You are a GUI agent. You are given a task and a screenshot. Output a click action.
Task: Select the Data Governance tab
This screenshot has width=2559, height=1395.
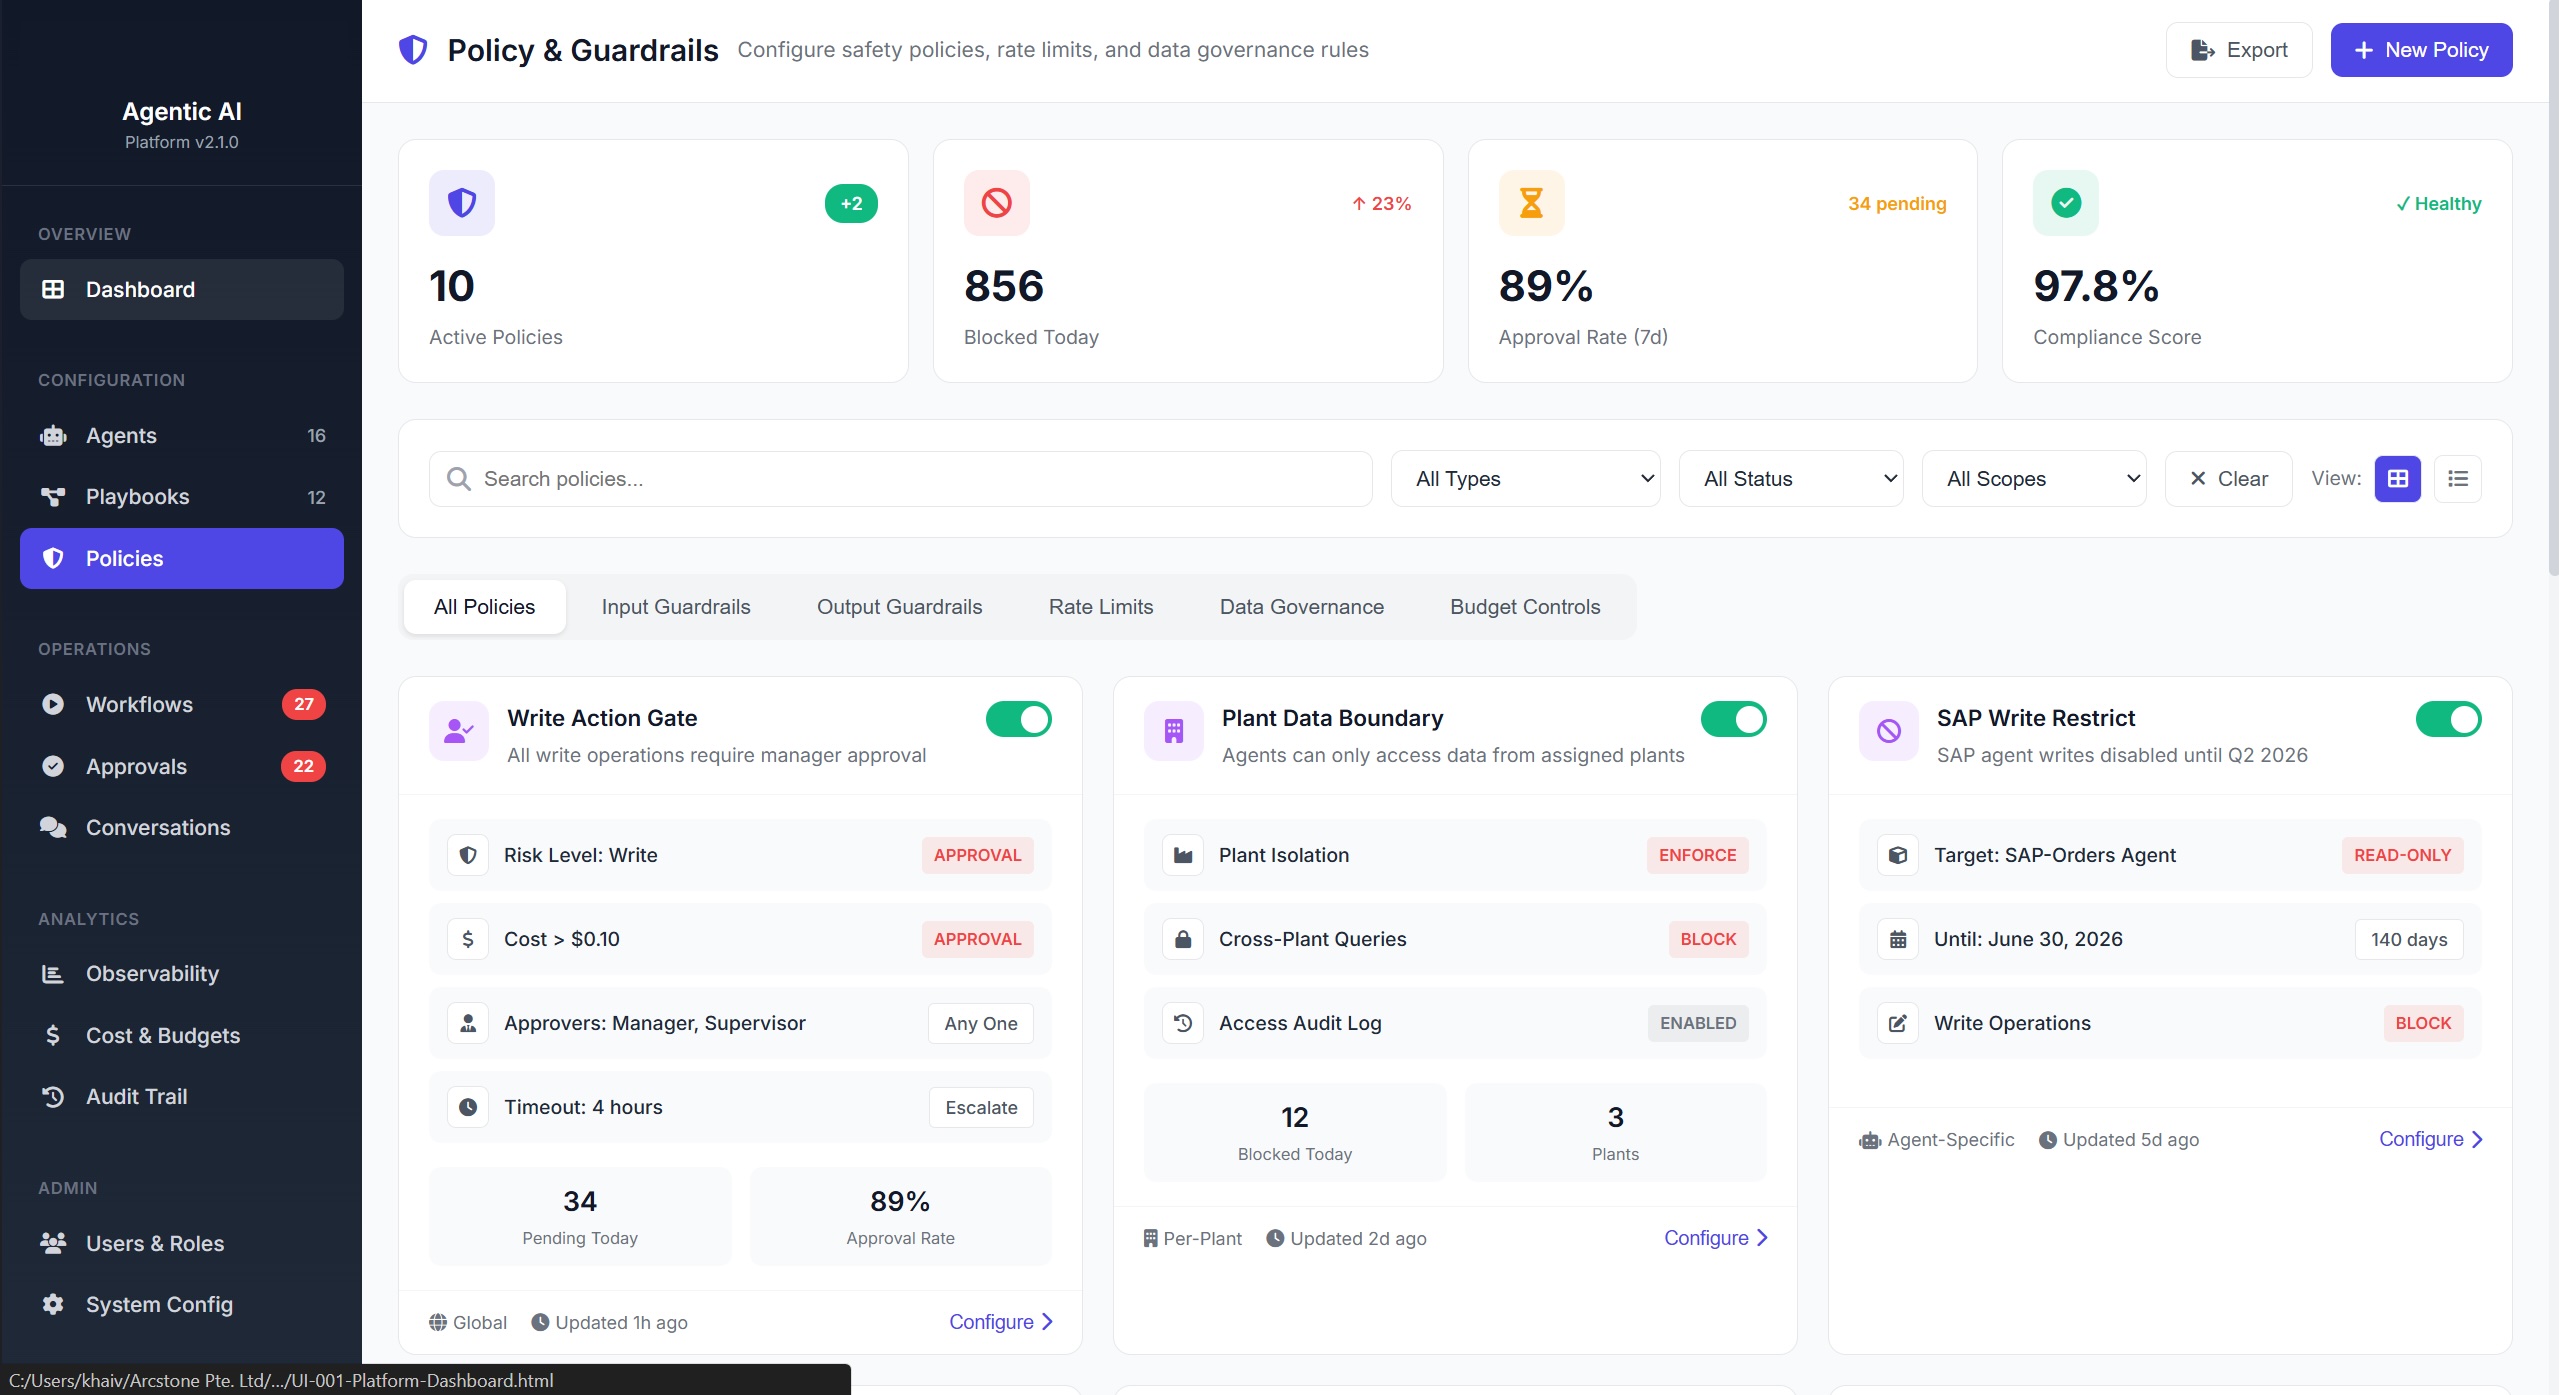coord(1301,607)
